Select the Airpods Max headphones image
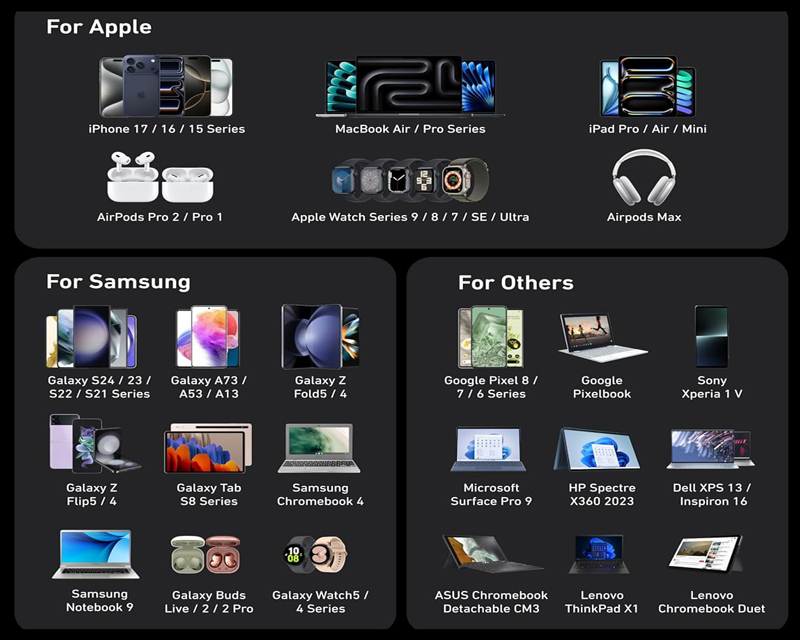This screenshot has width=800, height=640. point(643,179)
